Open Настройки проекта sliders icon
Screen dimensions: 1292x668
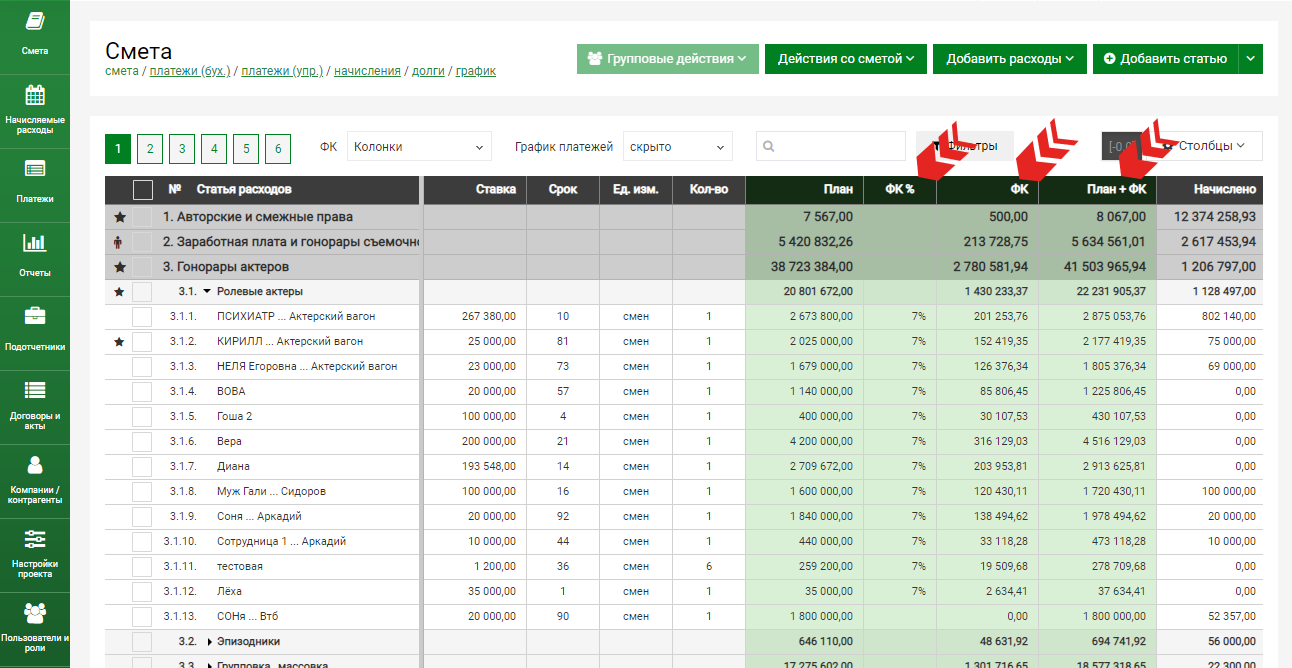click(35, 539)
